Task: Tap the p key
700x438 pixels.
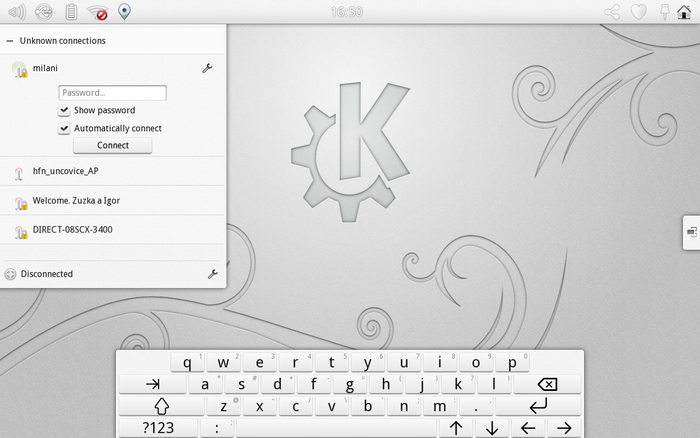Action: click(x=512, y=362)
